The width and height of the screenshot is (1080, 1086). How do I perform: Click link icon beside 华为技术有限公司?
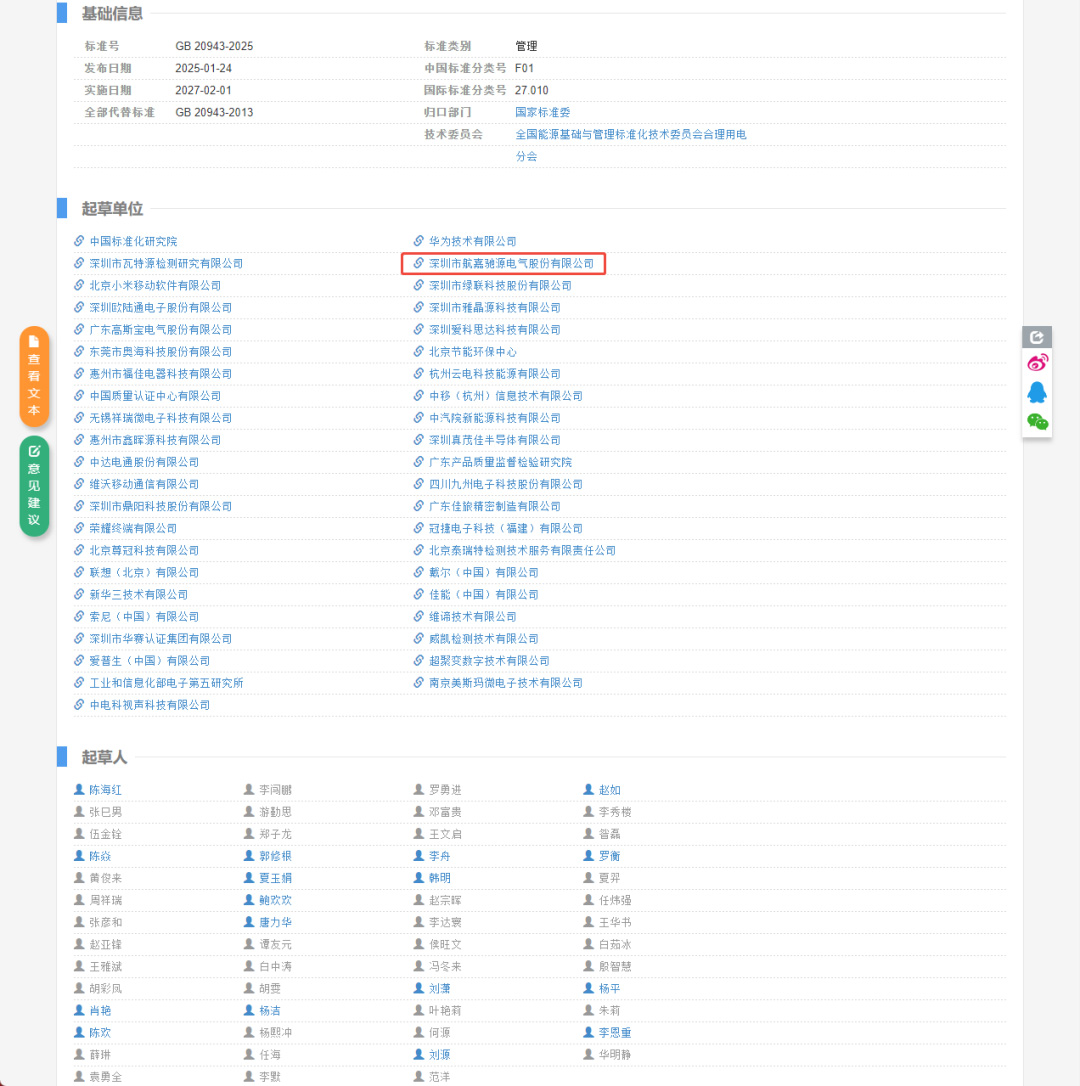(420, 241)
